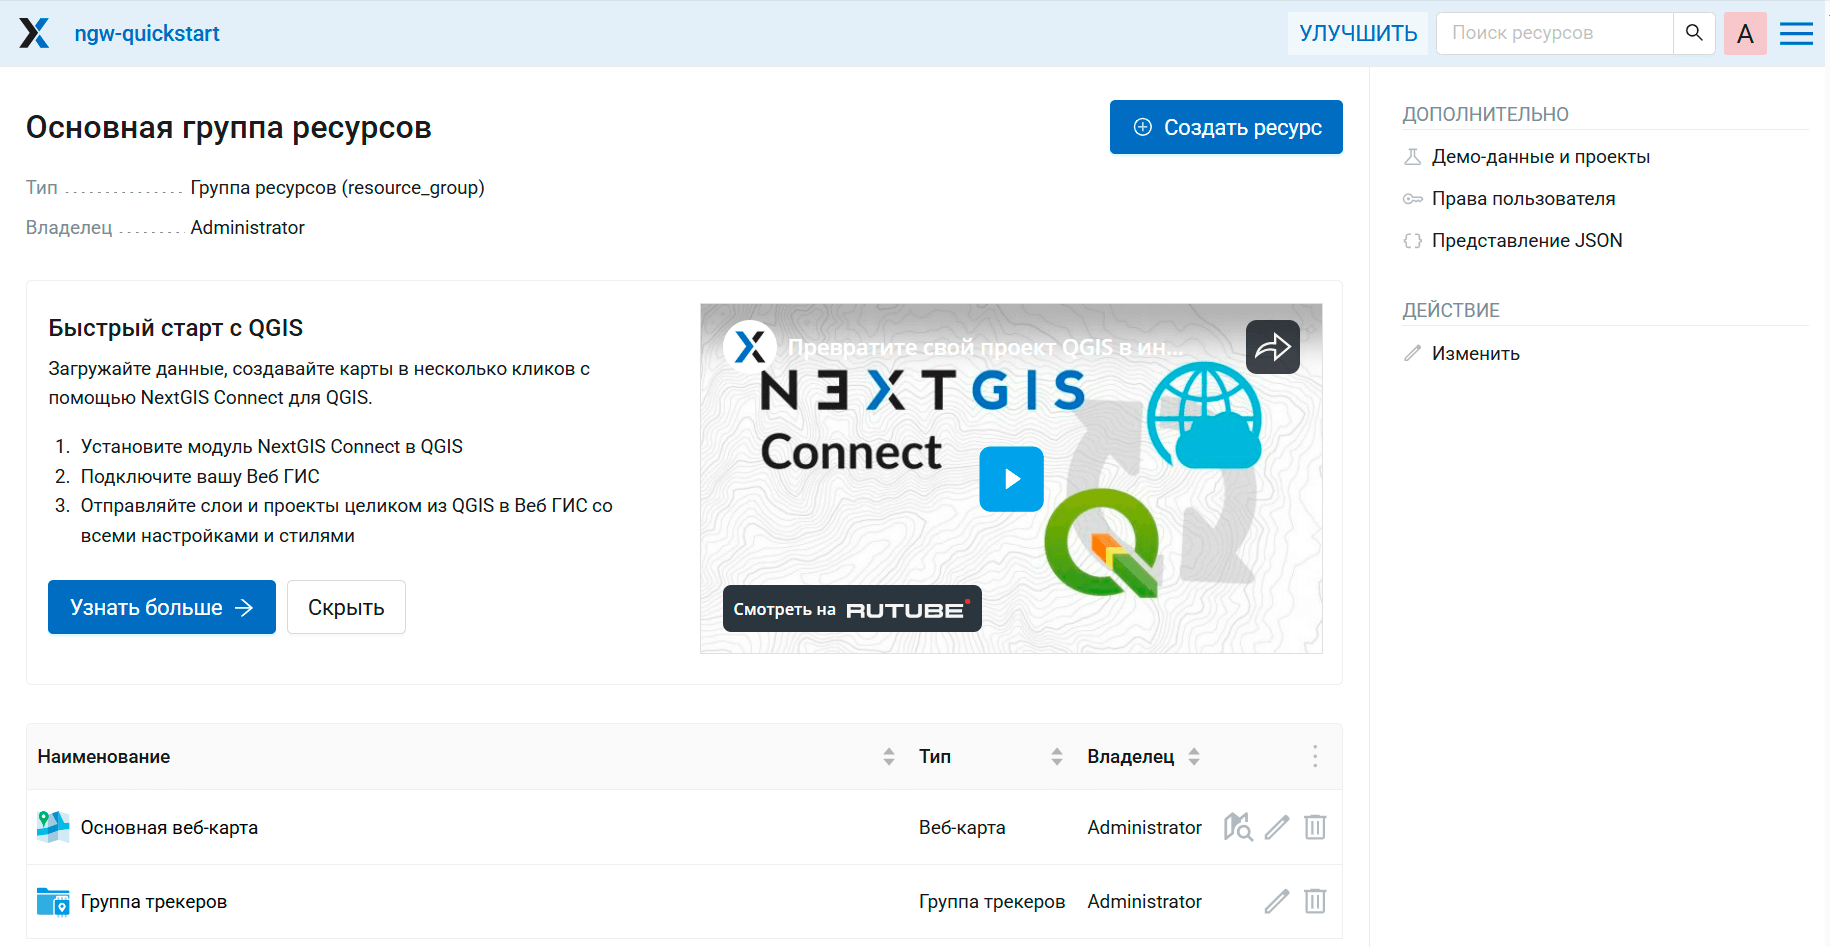Open the hamburger main menu

click(x=1796, y=34)
